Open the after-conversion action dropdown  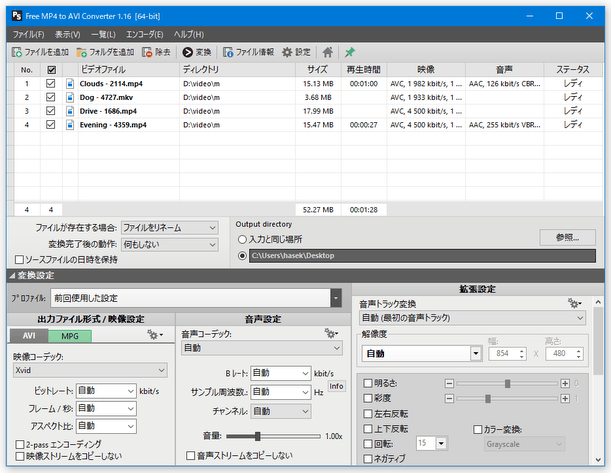[x=170, y=245]
